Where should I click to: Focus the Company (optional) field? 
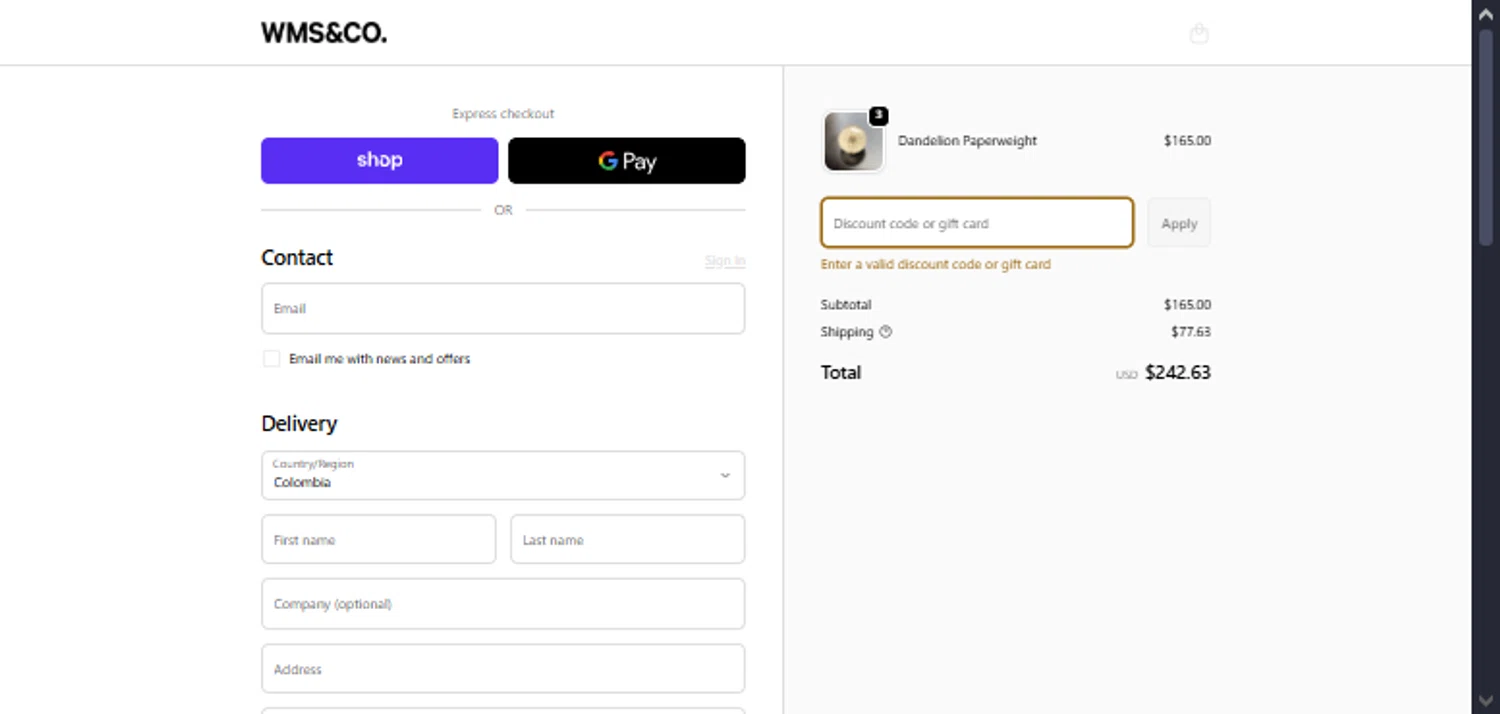503,604
